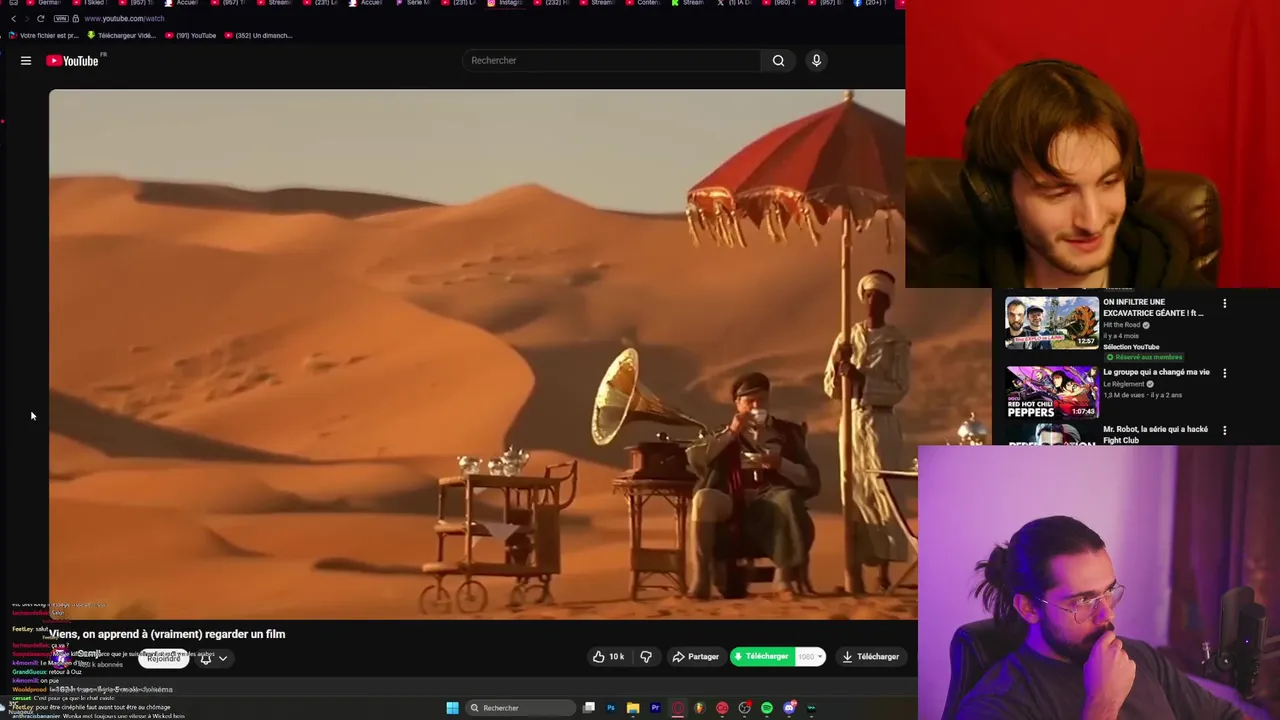Open options menu for the excavatrice video

[1224, 304]
